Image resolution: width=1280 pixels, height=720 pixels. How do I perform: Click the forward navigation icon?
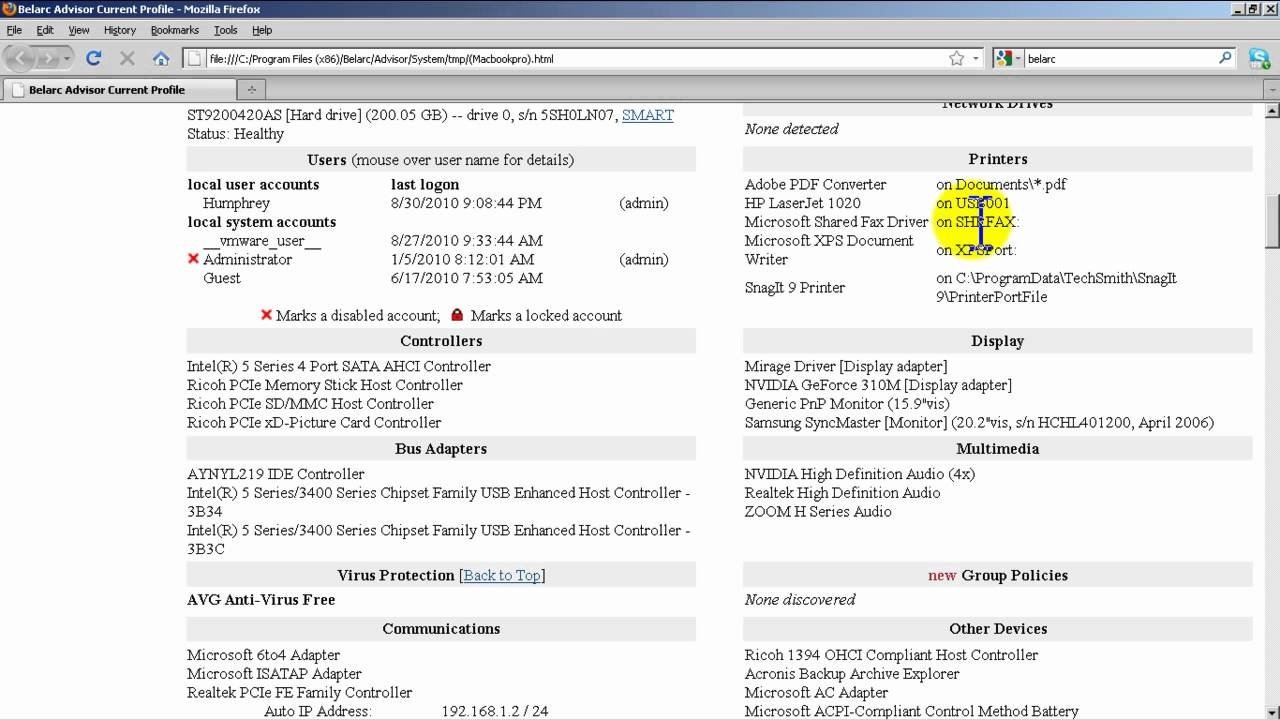coord(48,58)
